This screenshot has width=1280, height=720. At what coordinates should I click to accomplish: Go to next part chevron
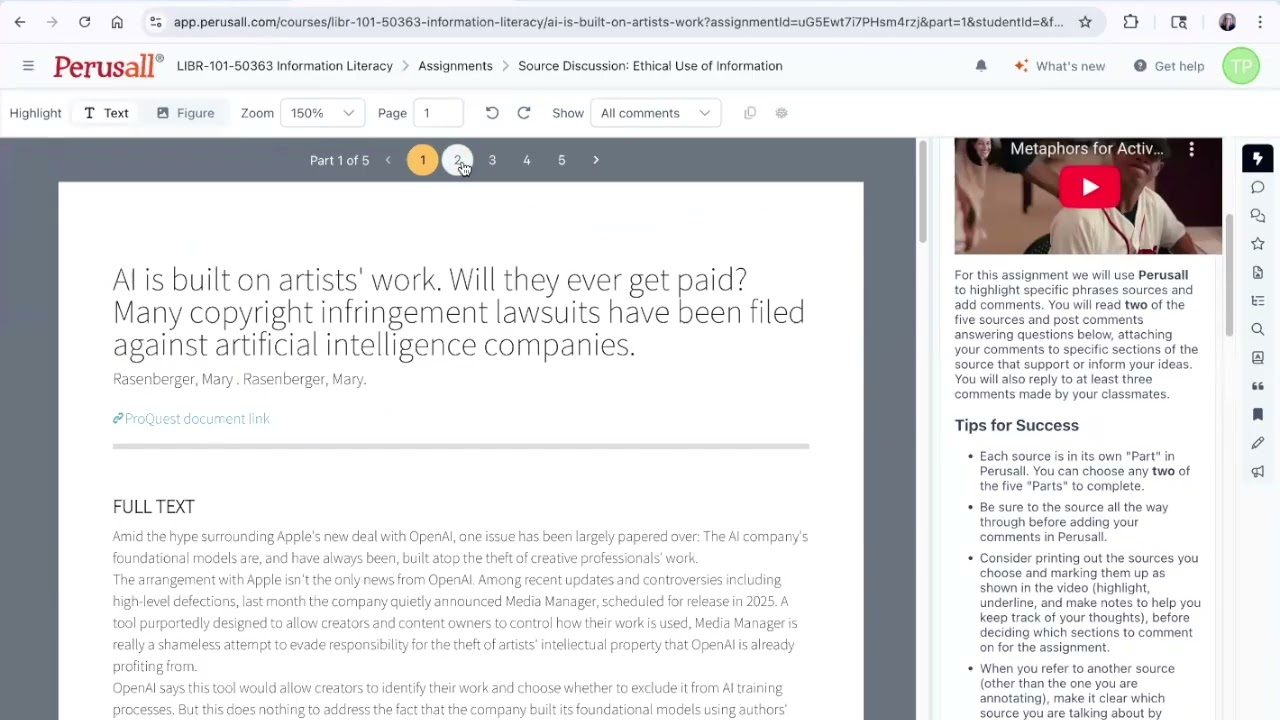pyautogui.click(x=596, y=160)
